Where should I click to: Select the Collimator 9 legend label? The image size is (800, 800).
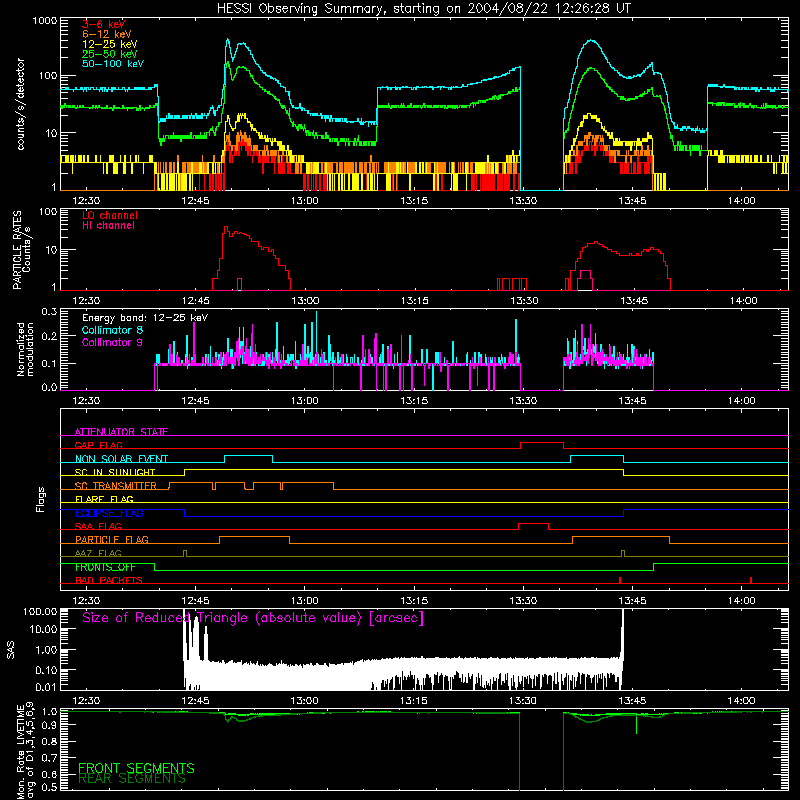click(112, 342)
